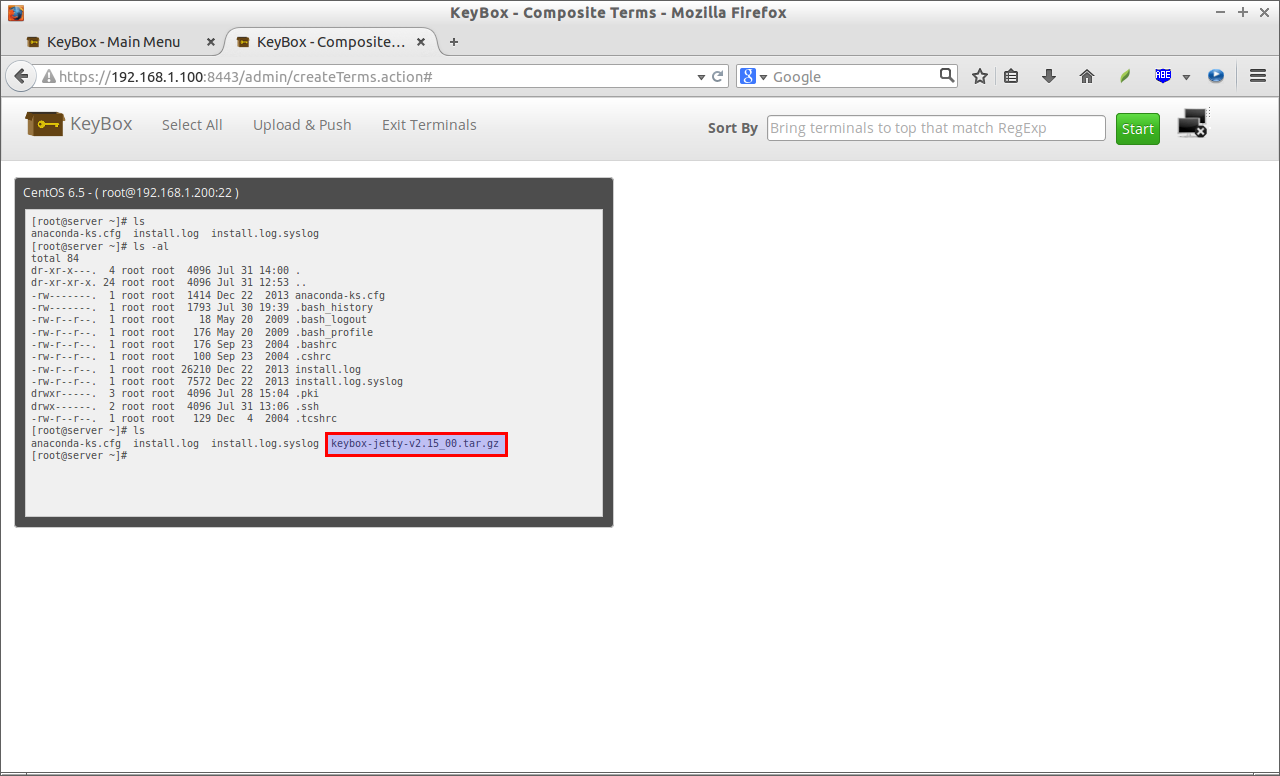
Task: Click the Sort By label
Action: tap(732, 128)
